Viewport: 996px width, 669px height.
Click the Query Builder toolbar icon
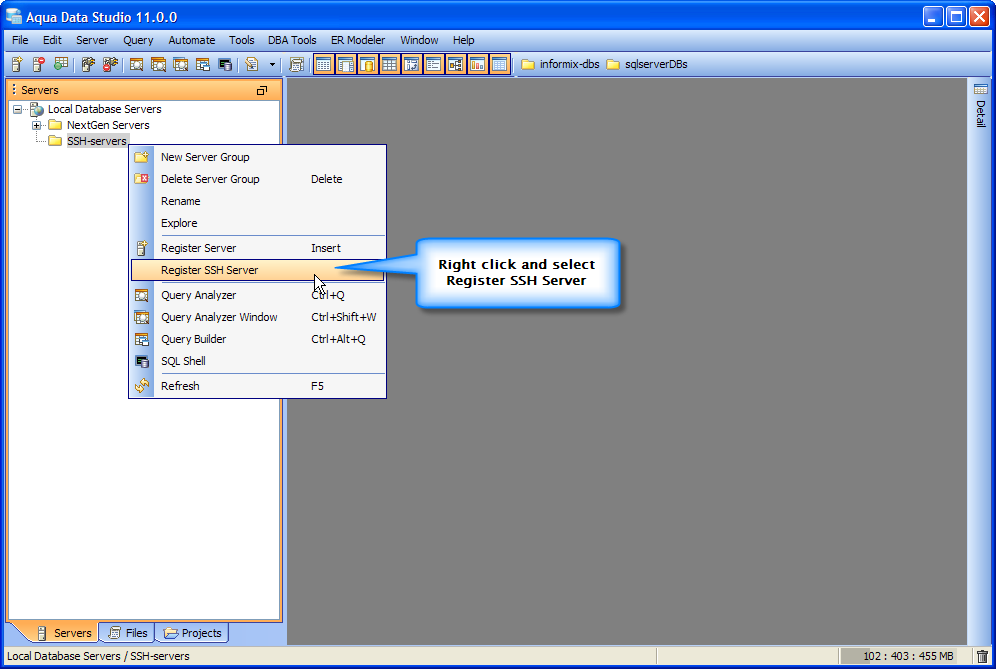point(203,64)
